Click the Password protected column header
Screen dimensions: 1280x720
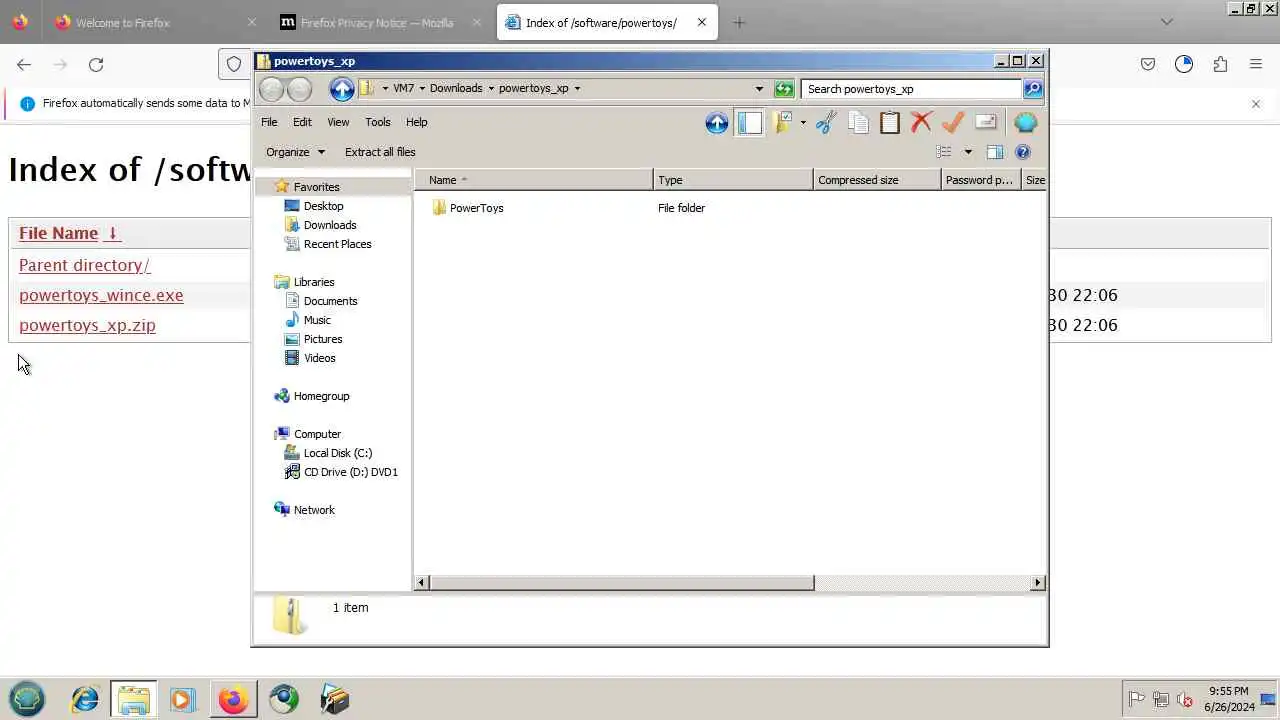(x=981, y=180)
